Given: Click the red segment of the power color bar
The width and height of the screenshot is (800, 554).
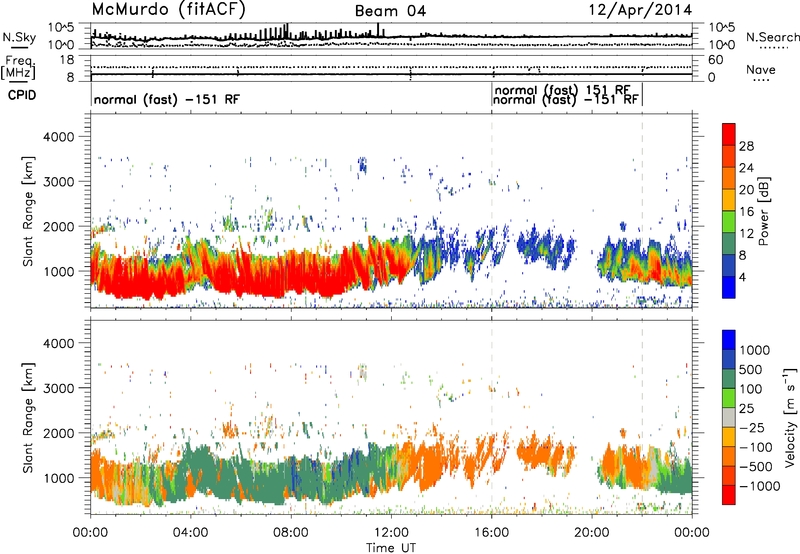Looking at the screenshot, I should click(x=729, y=134).
